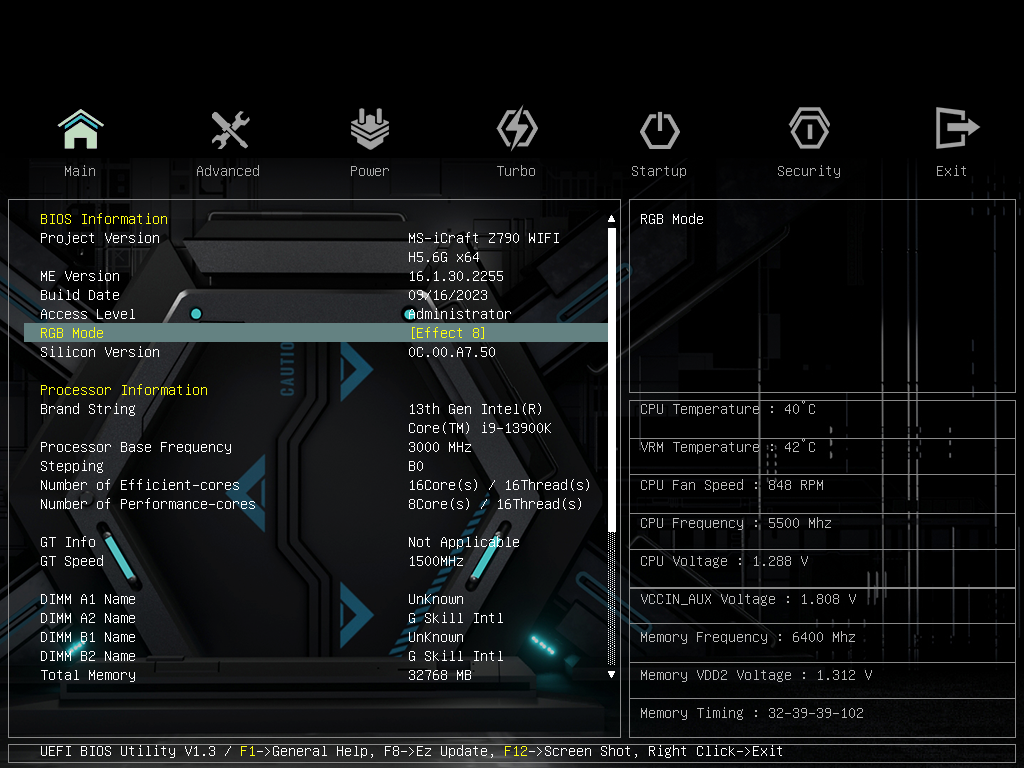The image size is (1024, 768).
Task: Click the Startup power-button icon
Action: pos(660,130)
